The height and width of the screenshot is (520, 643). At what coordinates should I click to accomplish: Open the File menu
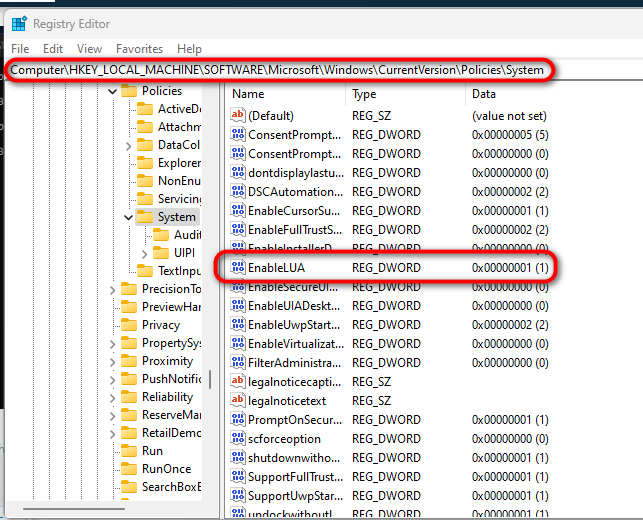click(x=20, y=49)
